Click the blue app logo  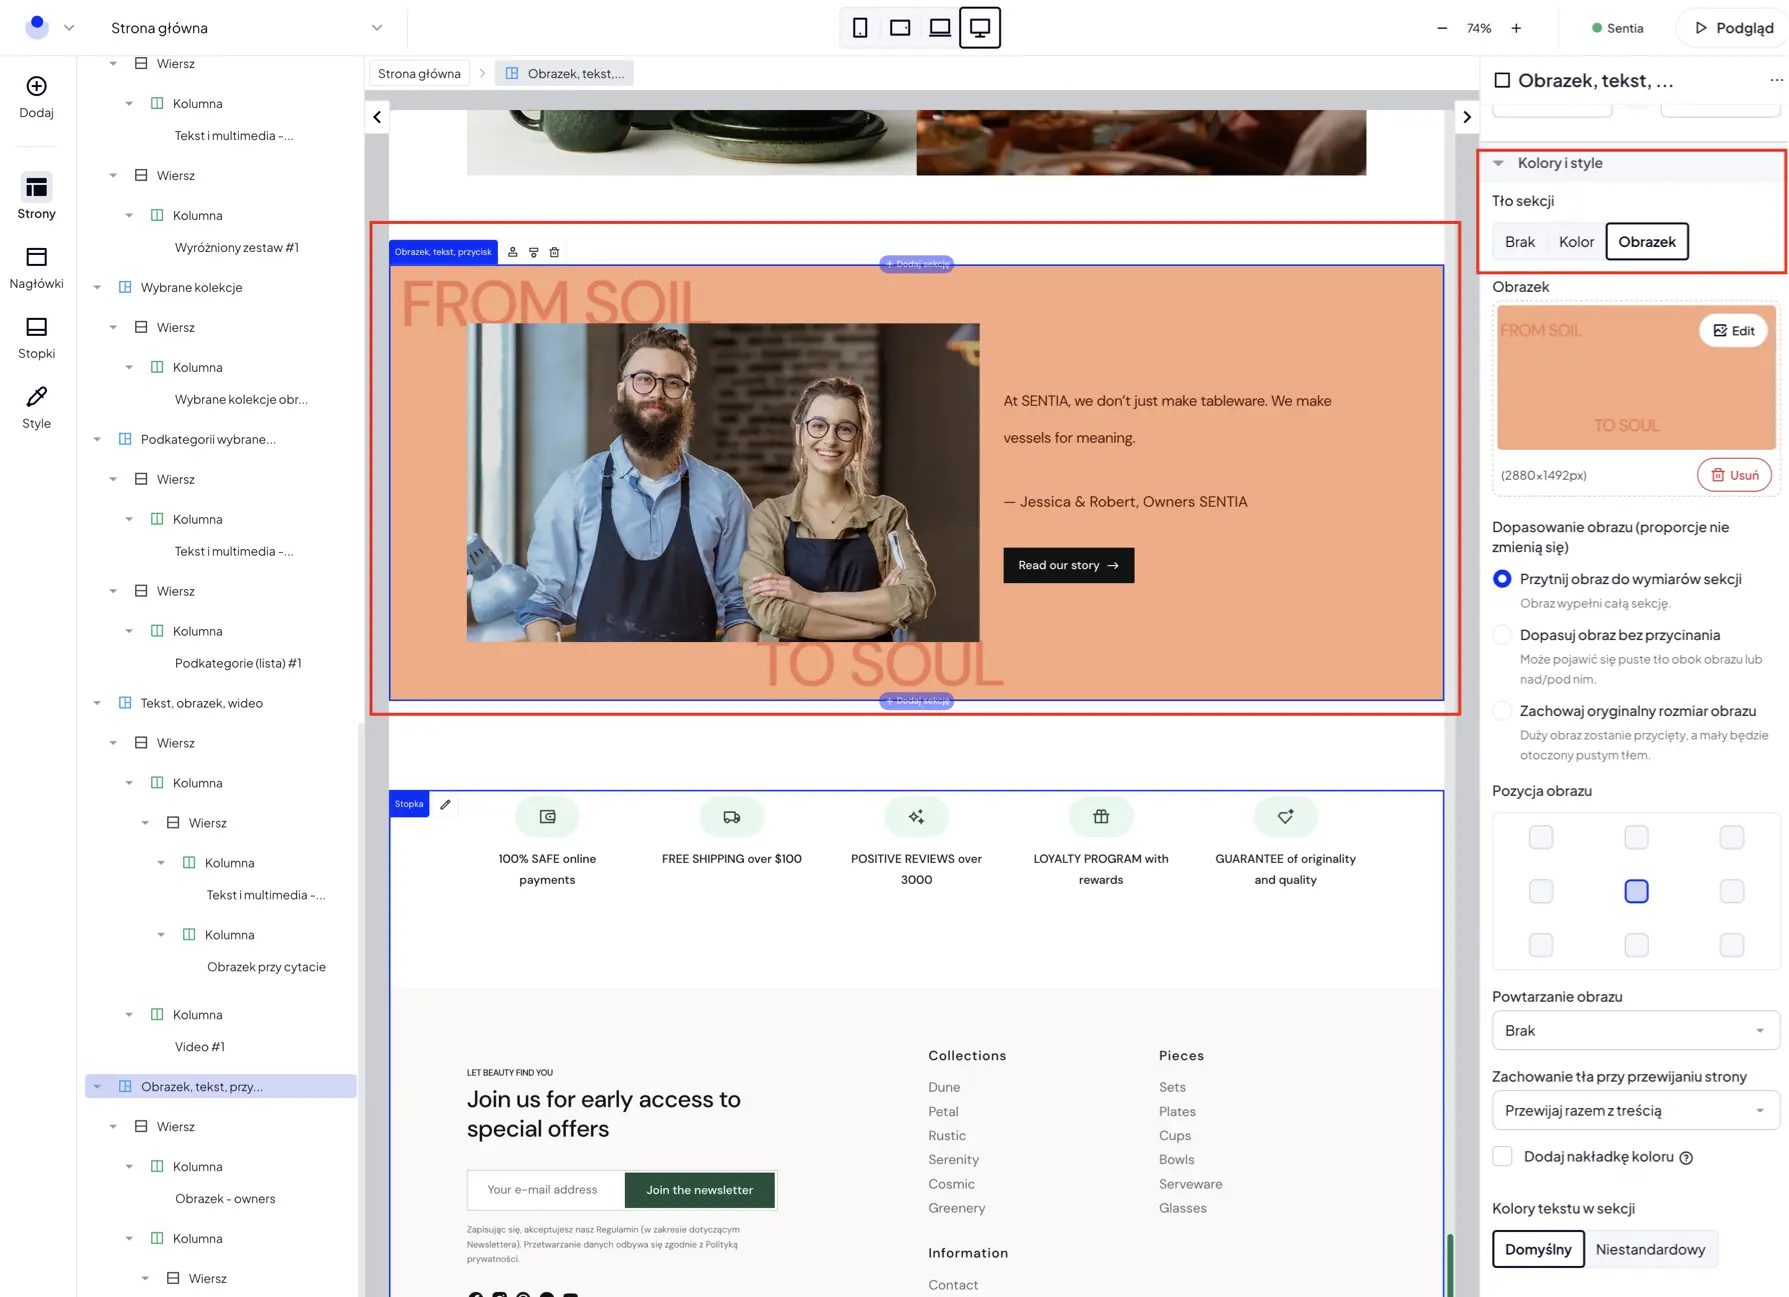pos(37,27)
